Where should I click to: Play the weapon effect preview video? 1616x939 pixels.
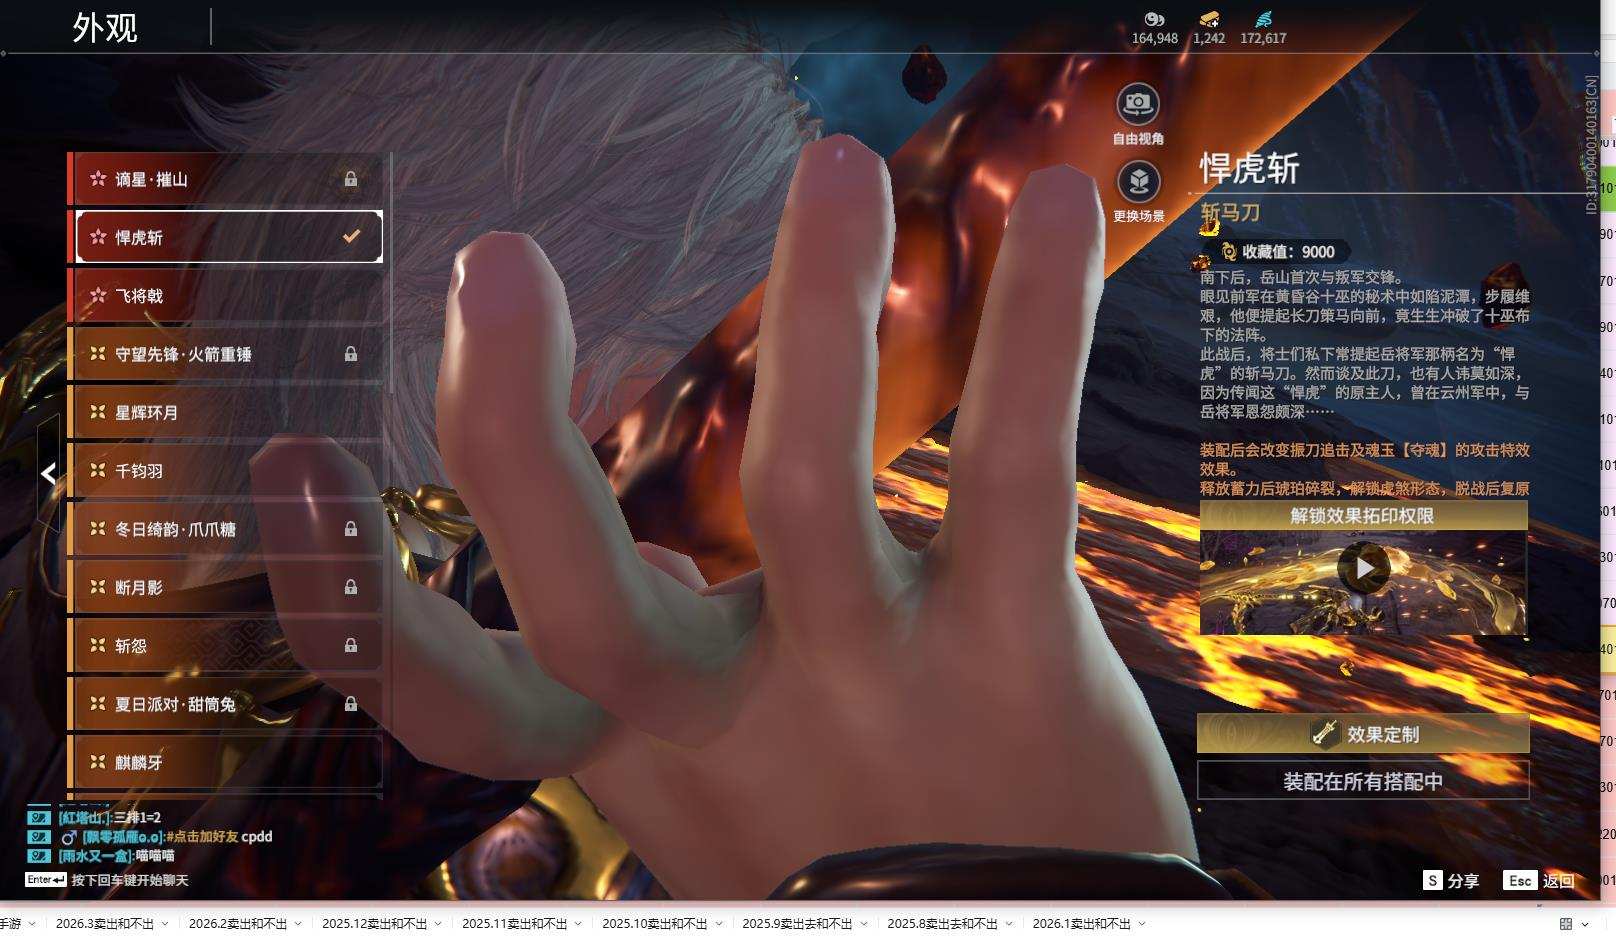pyautogui.click(x=1364, y=568)
